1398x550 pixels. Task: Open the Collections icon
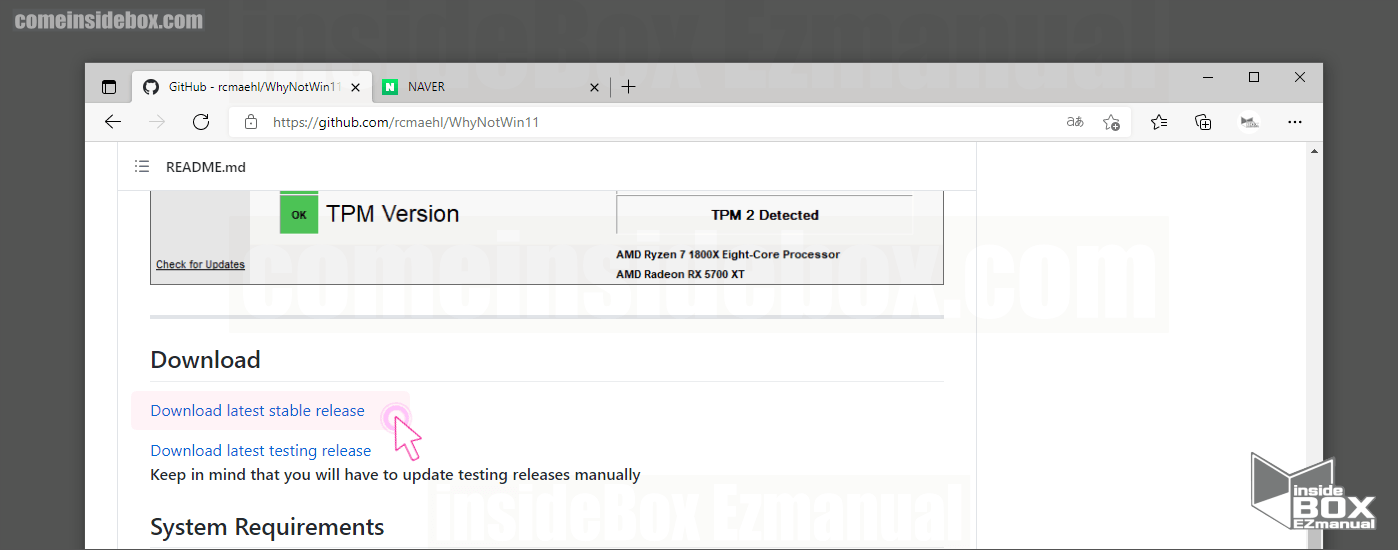1204,122
